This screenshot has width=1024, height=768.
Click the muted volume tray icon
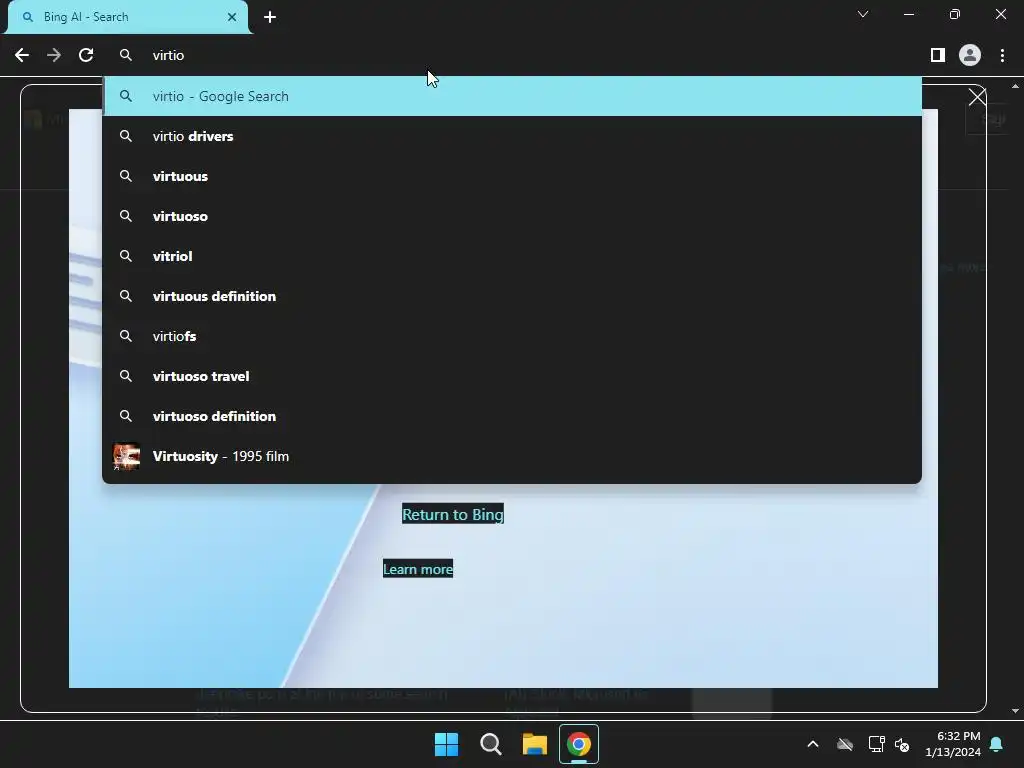[902, 744]
